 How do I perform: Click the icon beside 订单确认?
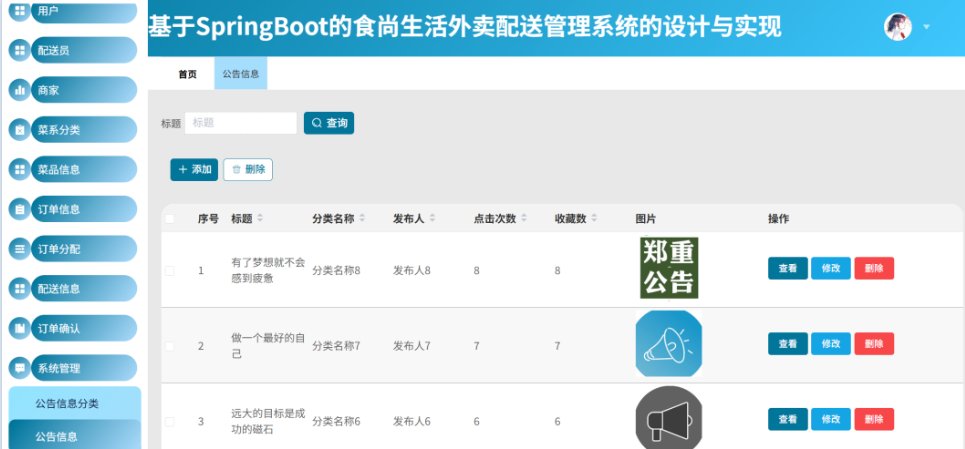click(x=20, y=328)
